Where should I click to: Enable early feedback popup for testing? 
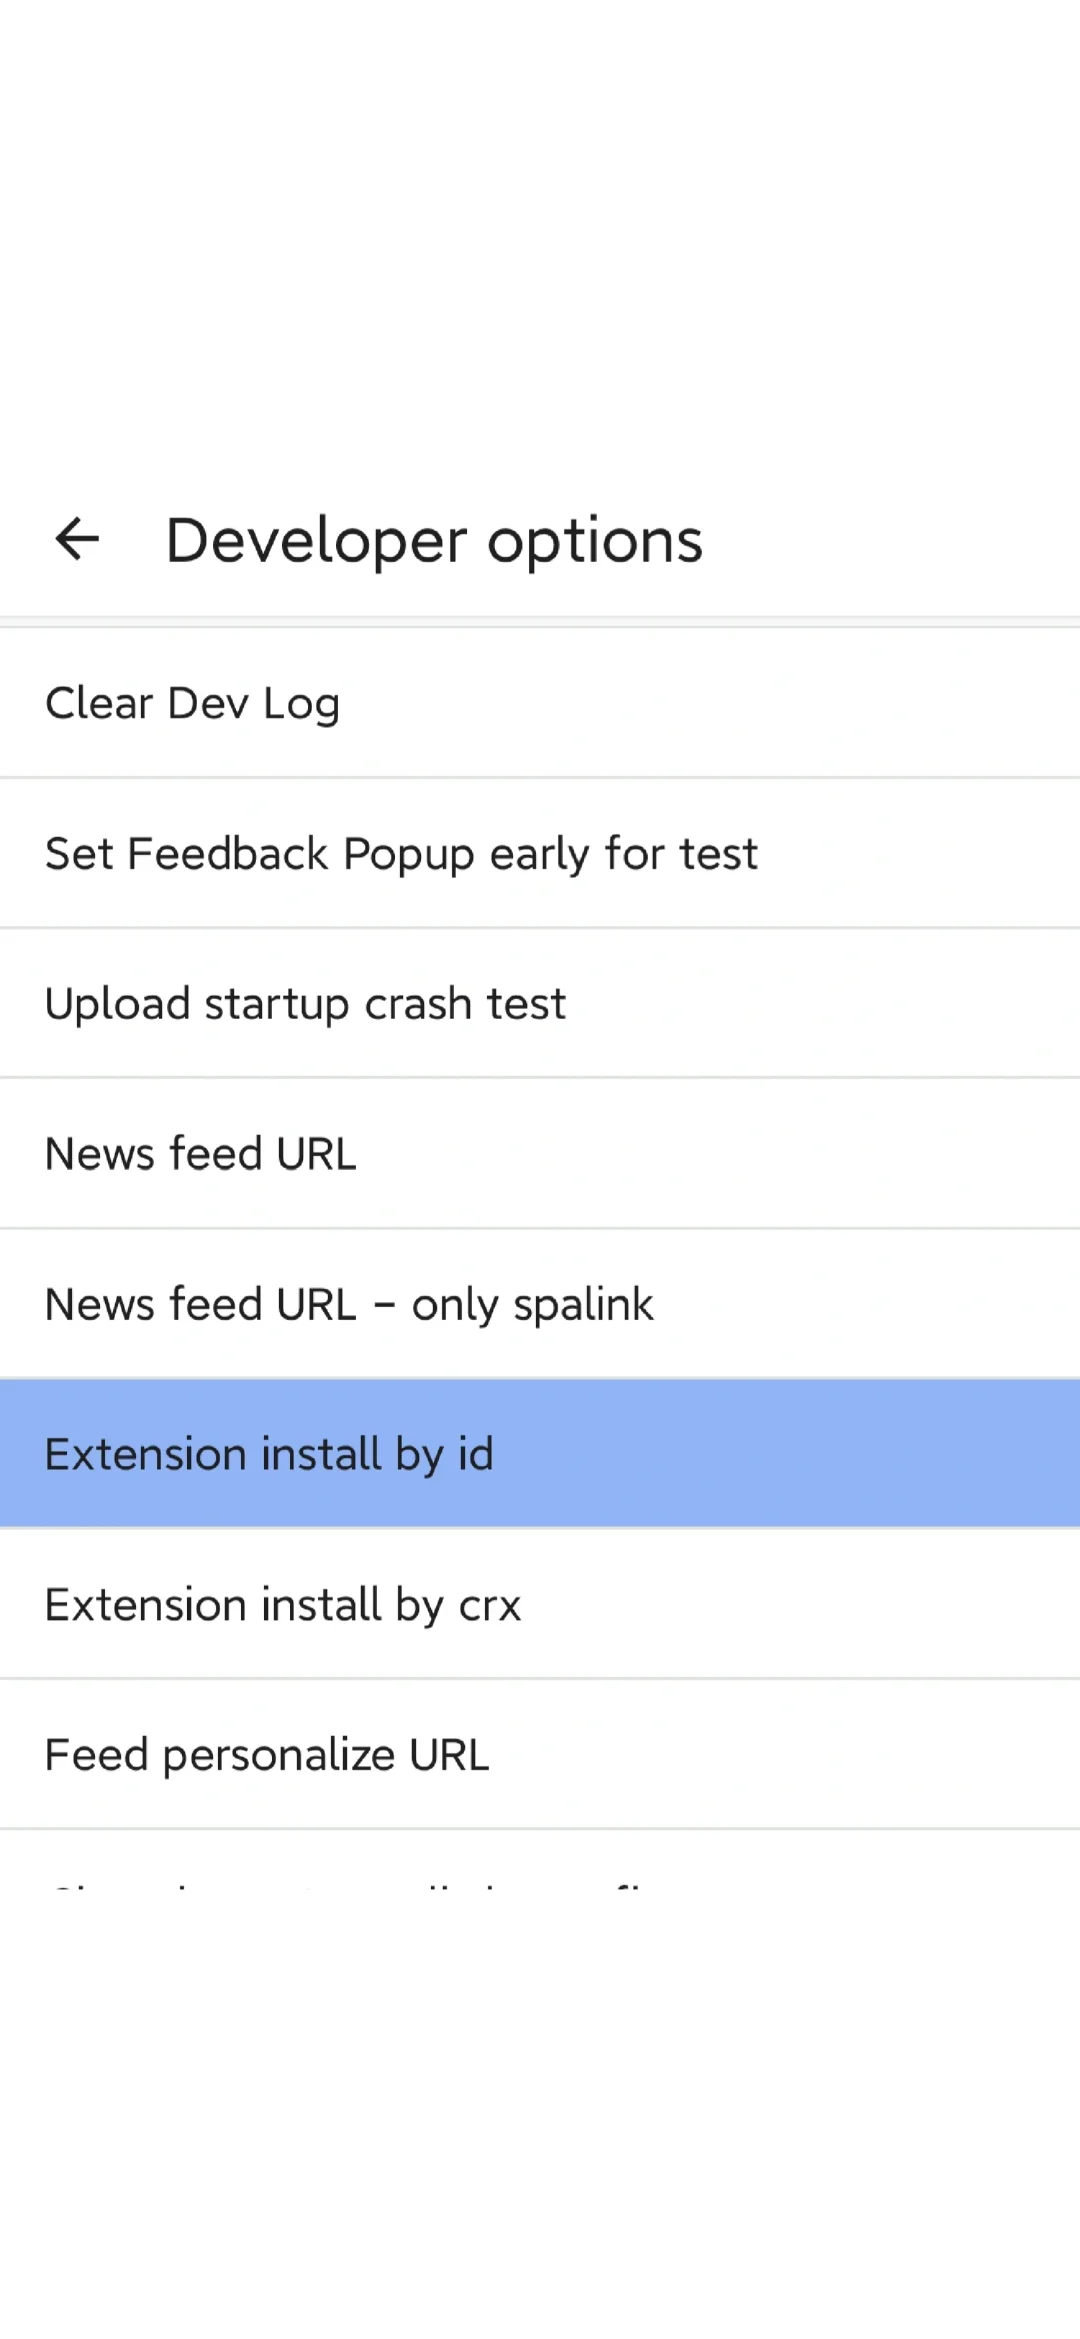(540, 853)
